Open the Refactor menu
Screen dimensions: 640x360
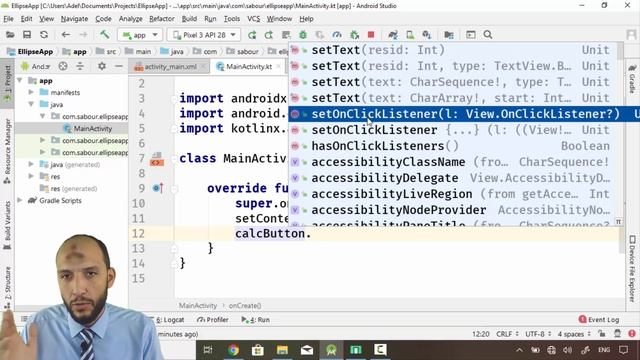coord(162,19)
